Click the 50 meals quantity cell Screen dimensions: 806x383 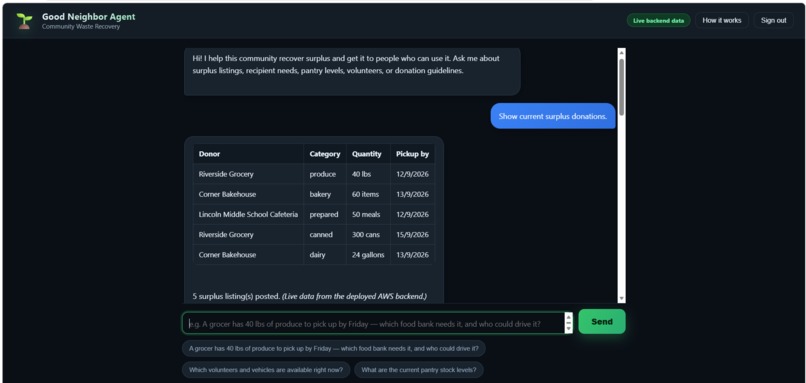click(x=368, y=214)
